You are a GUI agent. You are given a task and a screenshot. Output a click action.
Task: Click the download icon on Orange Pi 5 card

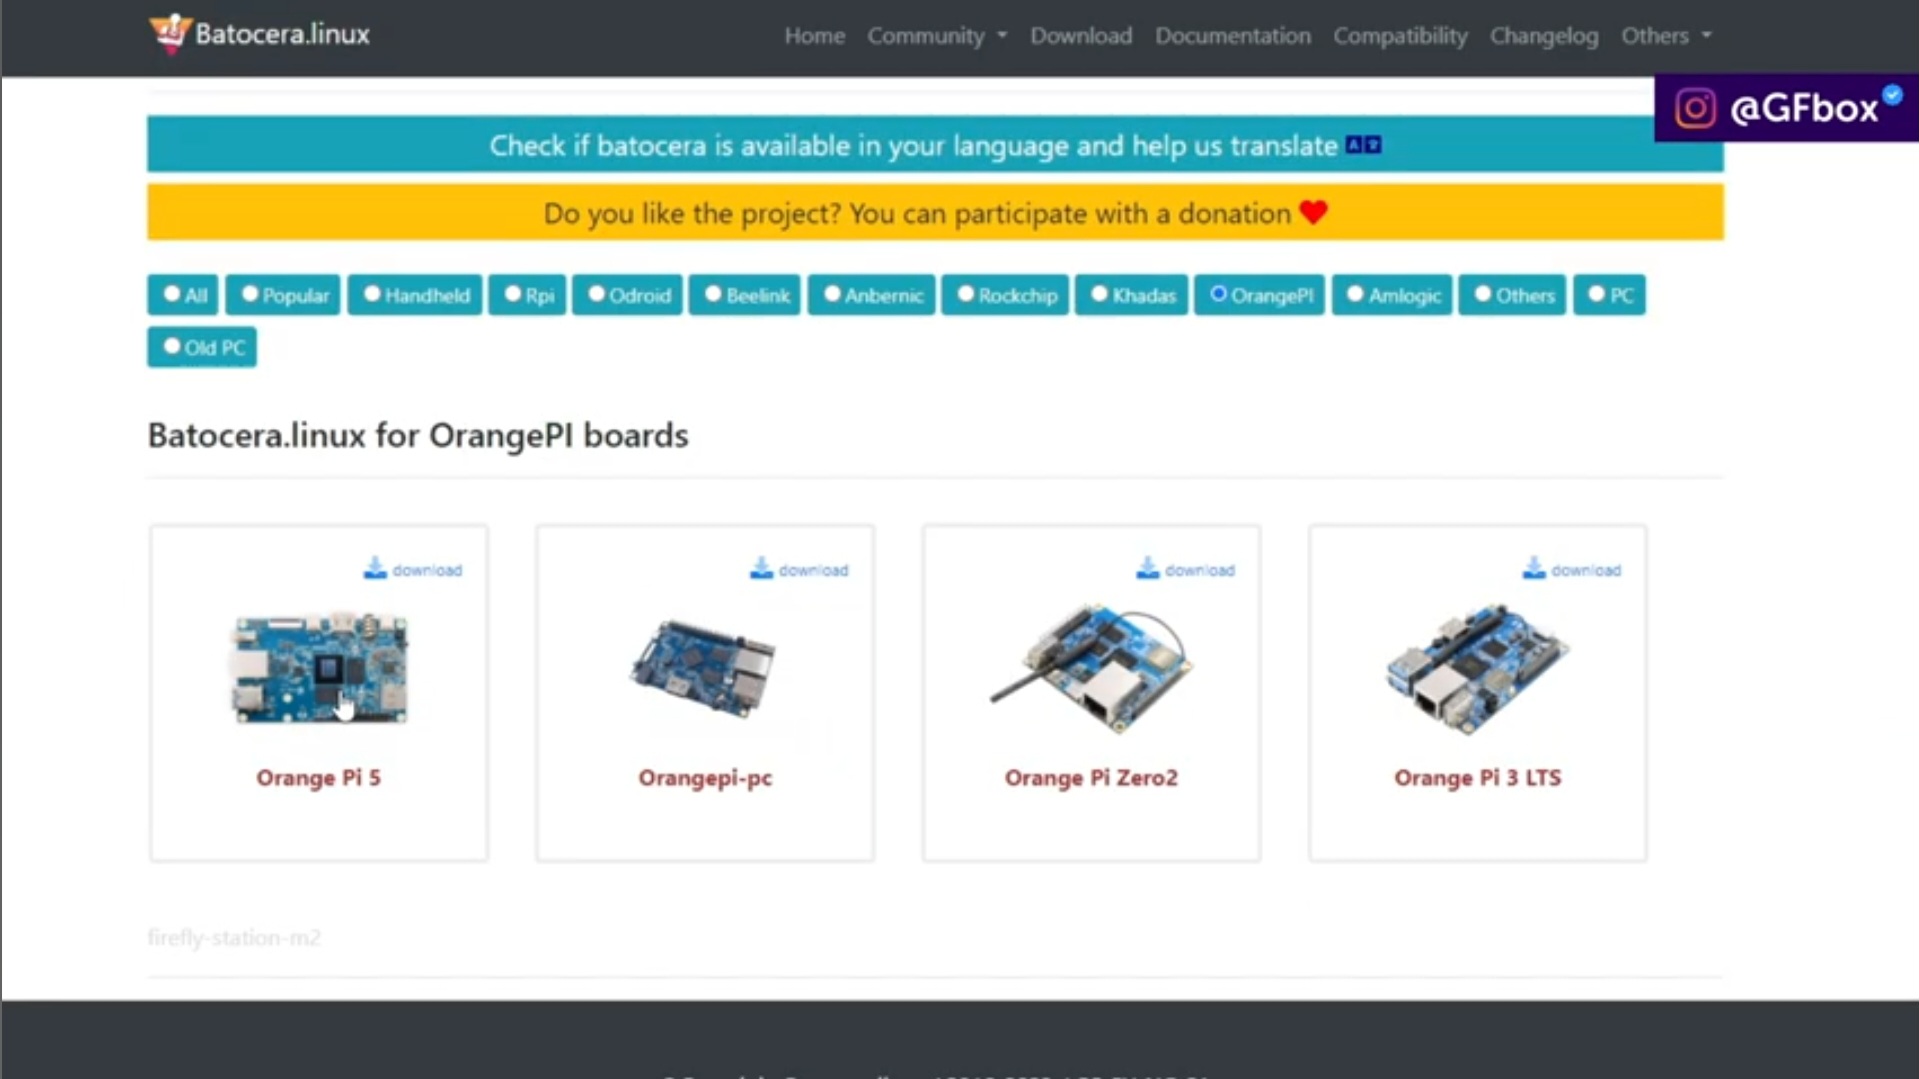pyautogui.click(x=374, y=567)
